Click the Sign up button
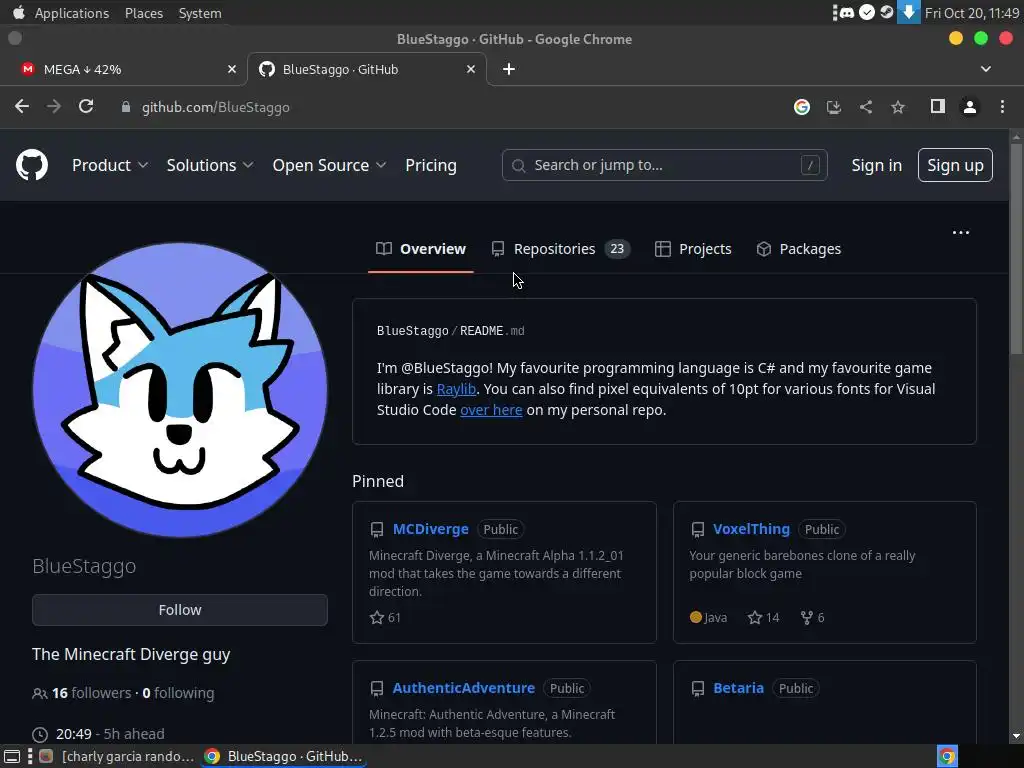The width and height of the screenshot is (1024, 768). [955, 165]
